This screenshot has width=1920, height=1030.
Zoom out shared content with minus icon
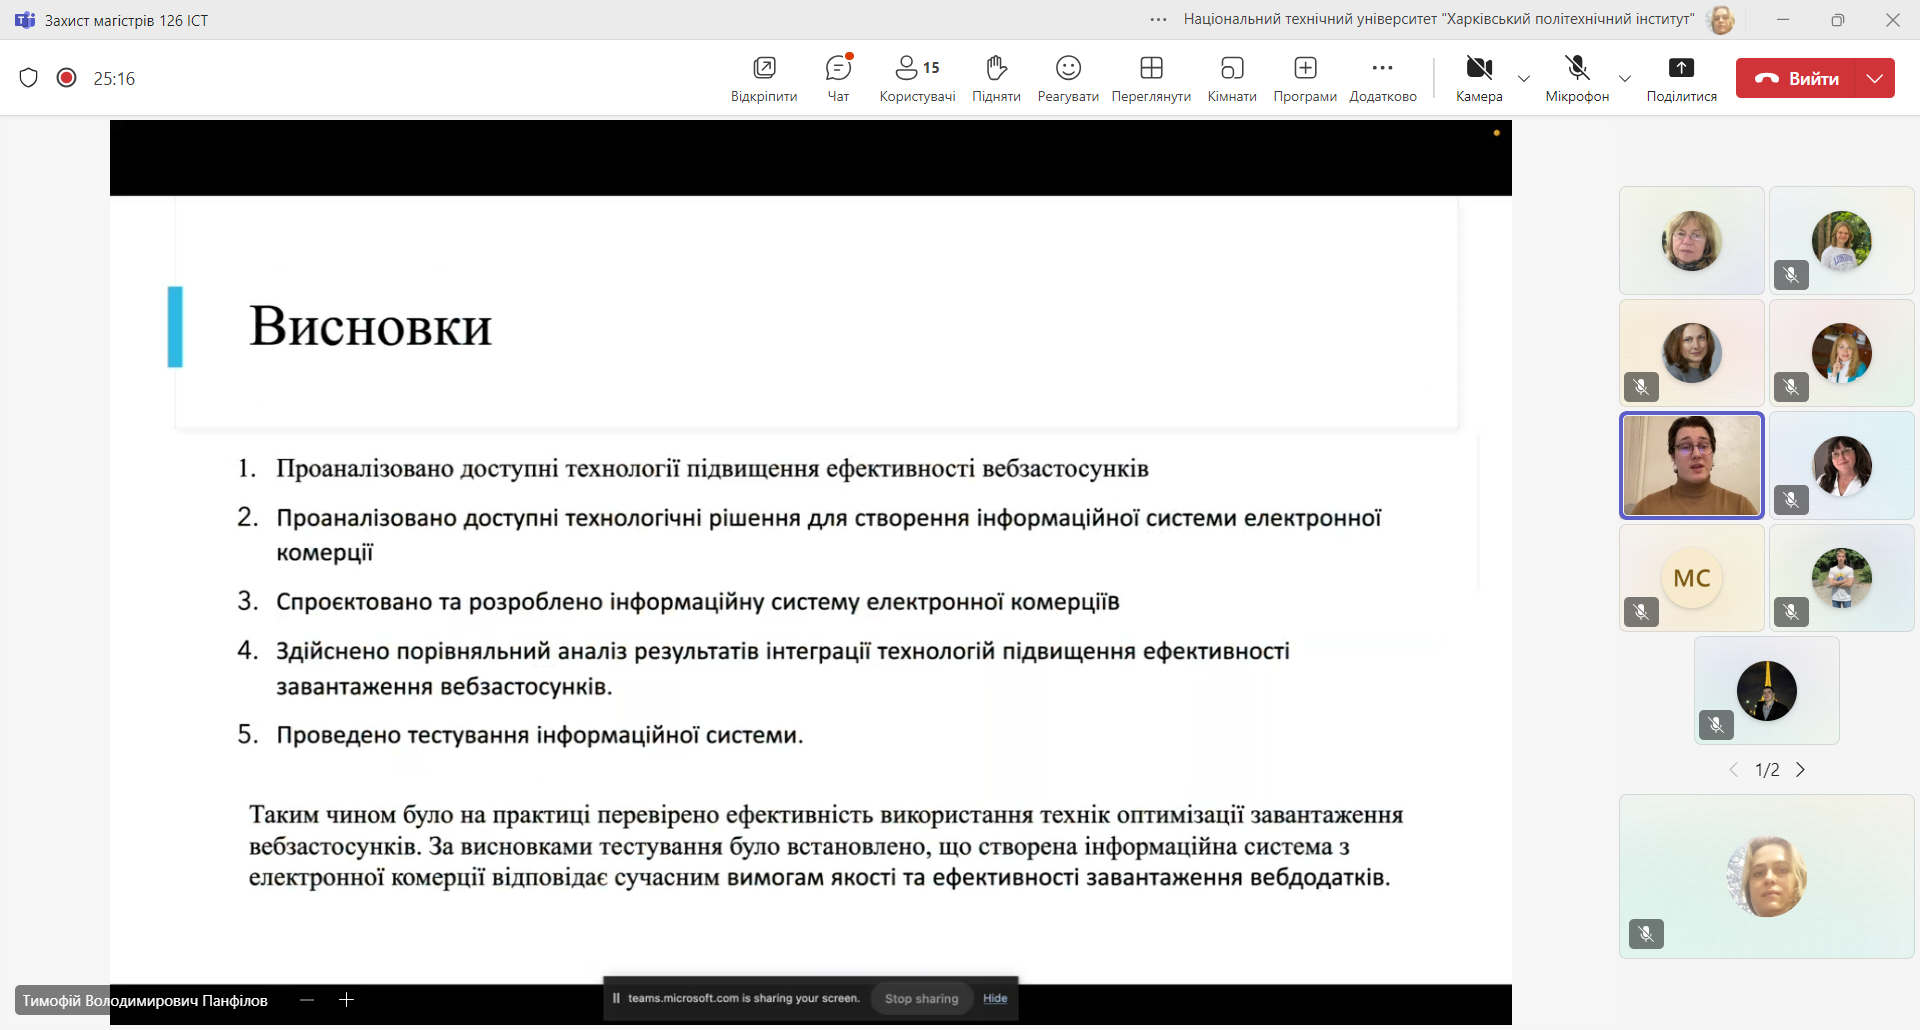(307, 1000)
